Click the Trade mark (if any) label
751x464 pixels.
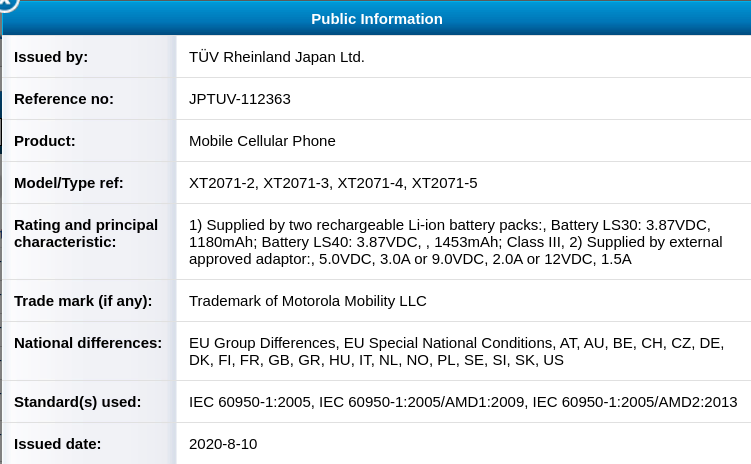(x=83, y=301)
